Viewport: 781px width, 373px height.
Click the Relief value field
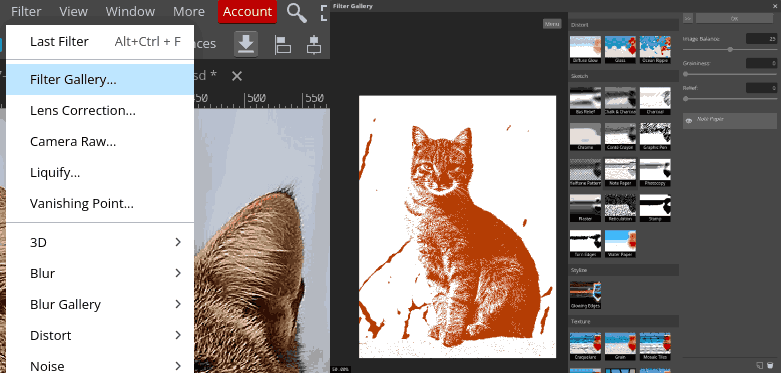[x=761, y=88]
